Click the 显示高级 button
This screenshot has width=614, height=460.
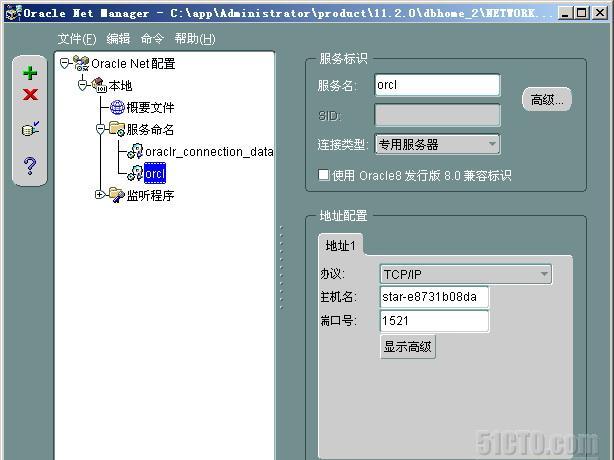pyautogui.click(x=408, y=346)
